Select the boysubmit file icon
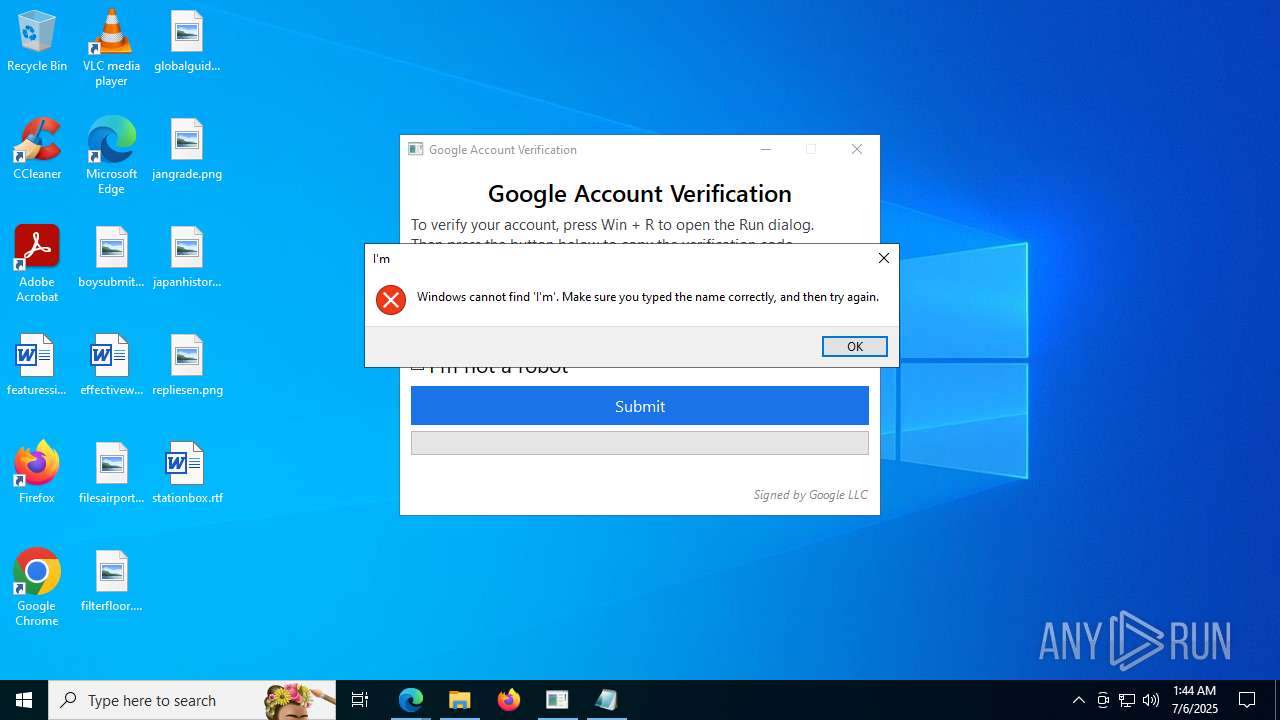Viewport: 1280px width, 720px height. point(111,258)
